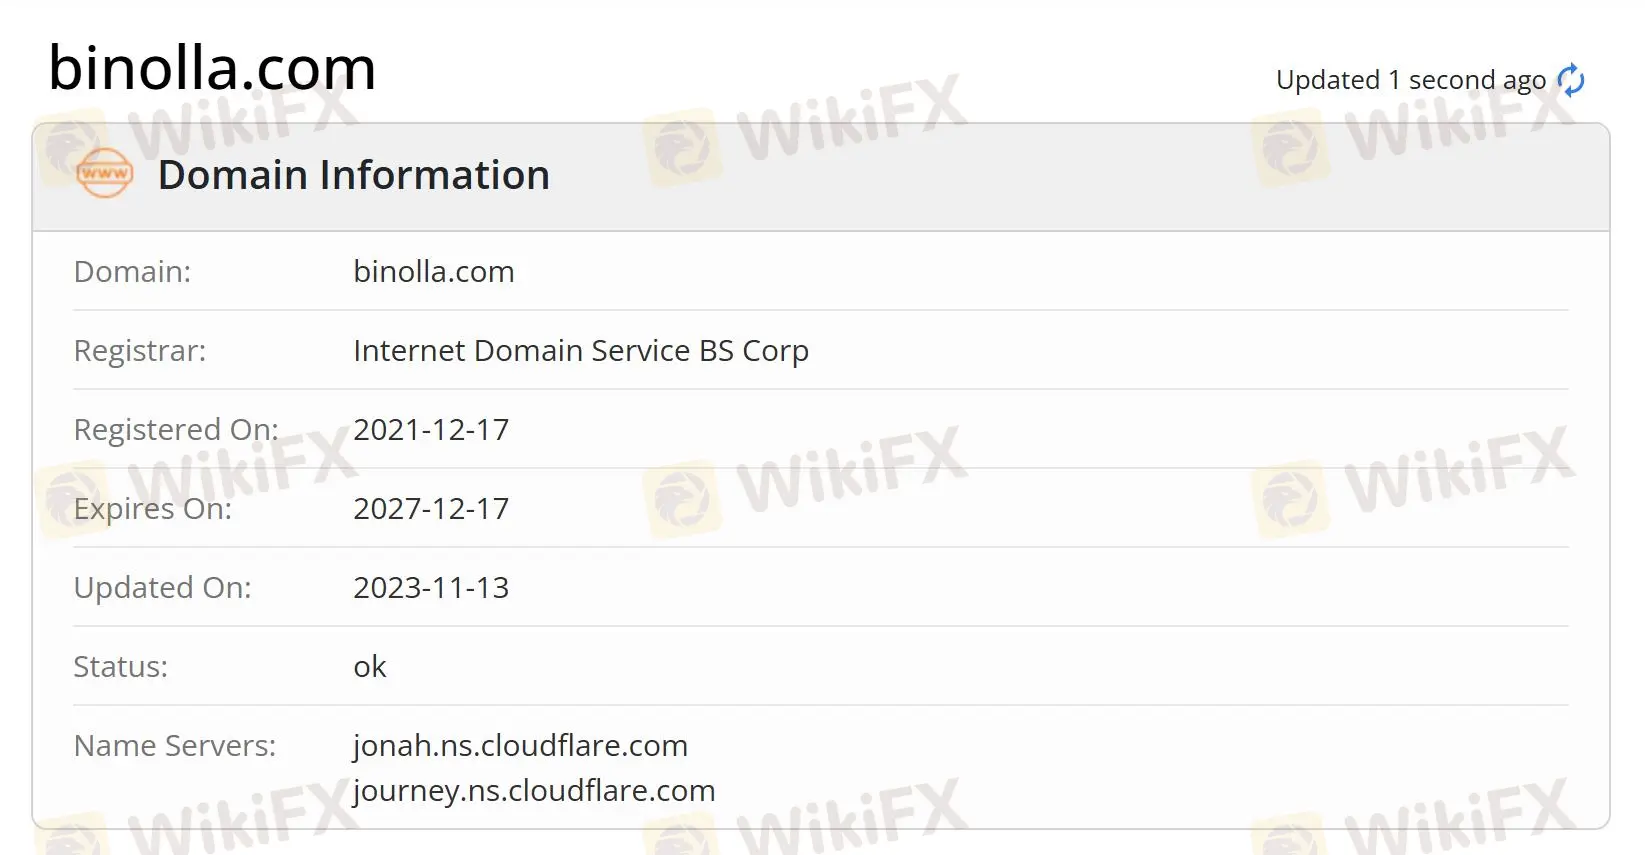
Task: Click the binolla.com page title
Action: point(212,68)
